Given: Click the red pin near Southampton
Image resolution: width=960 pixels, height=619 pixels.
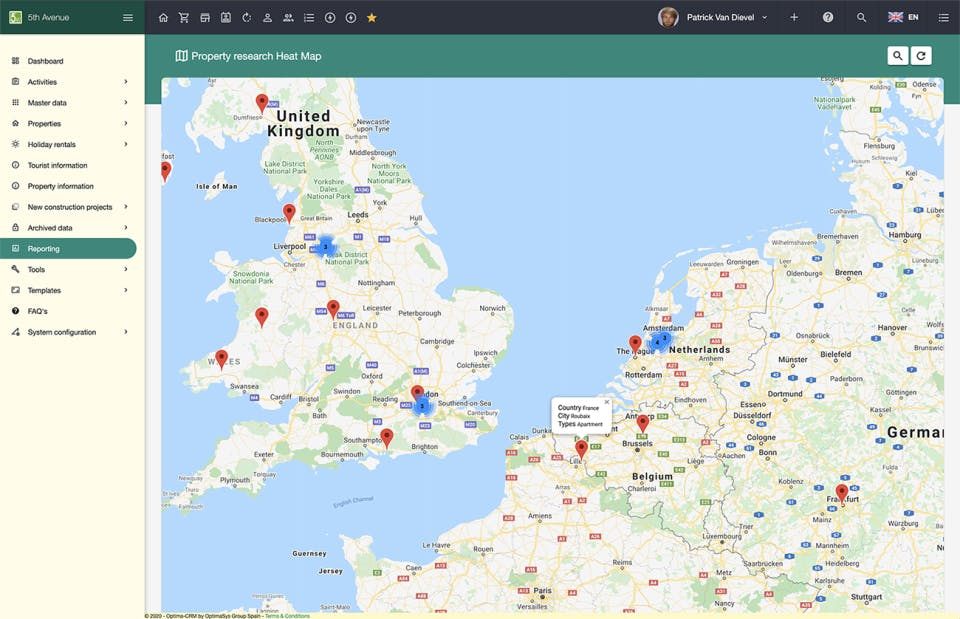Looking at the screenshot, I should pos(386,438).
